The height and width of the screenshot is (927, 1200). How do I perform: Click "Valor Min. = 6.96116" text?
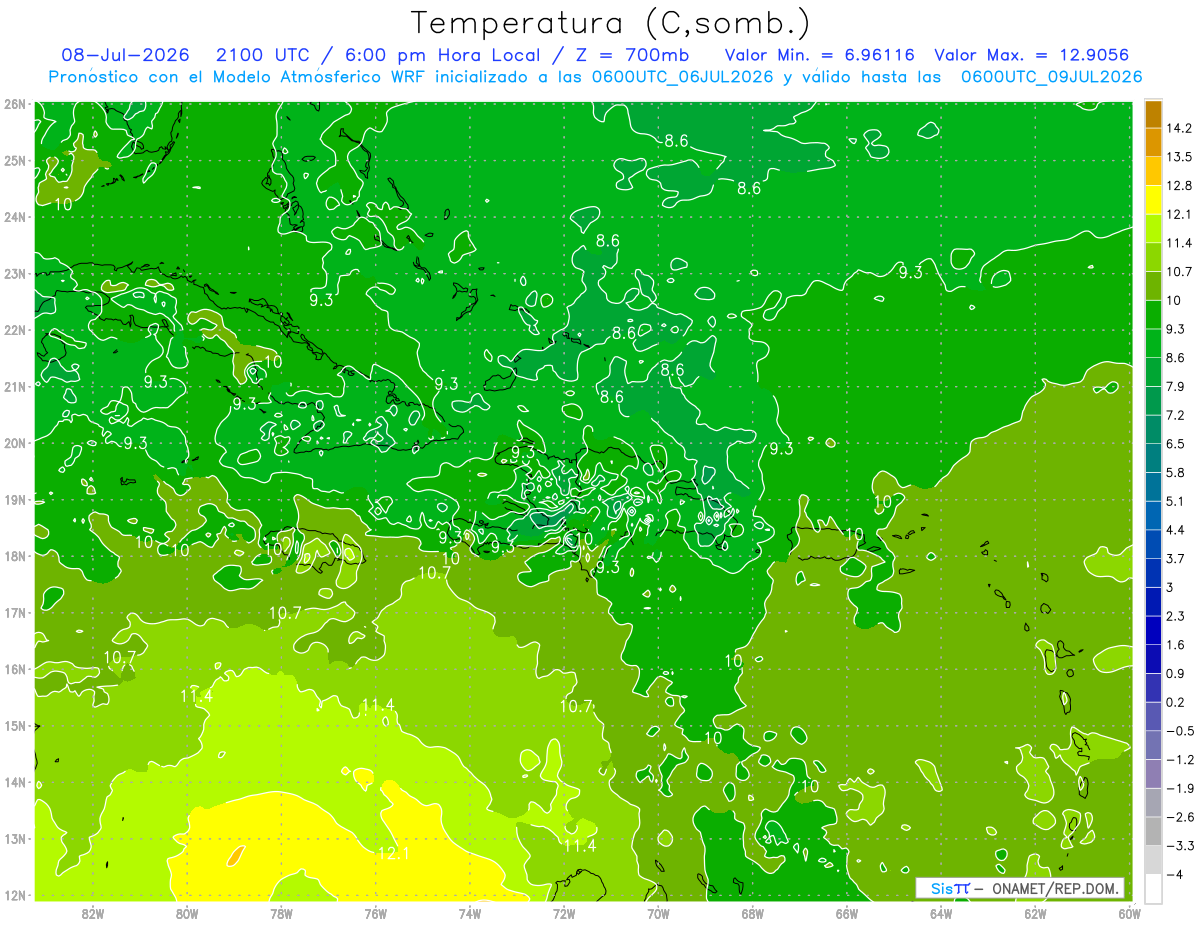point(819,55)
